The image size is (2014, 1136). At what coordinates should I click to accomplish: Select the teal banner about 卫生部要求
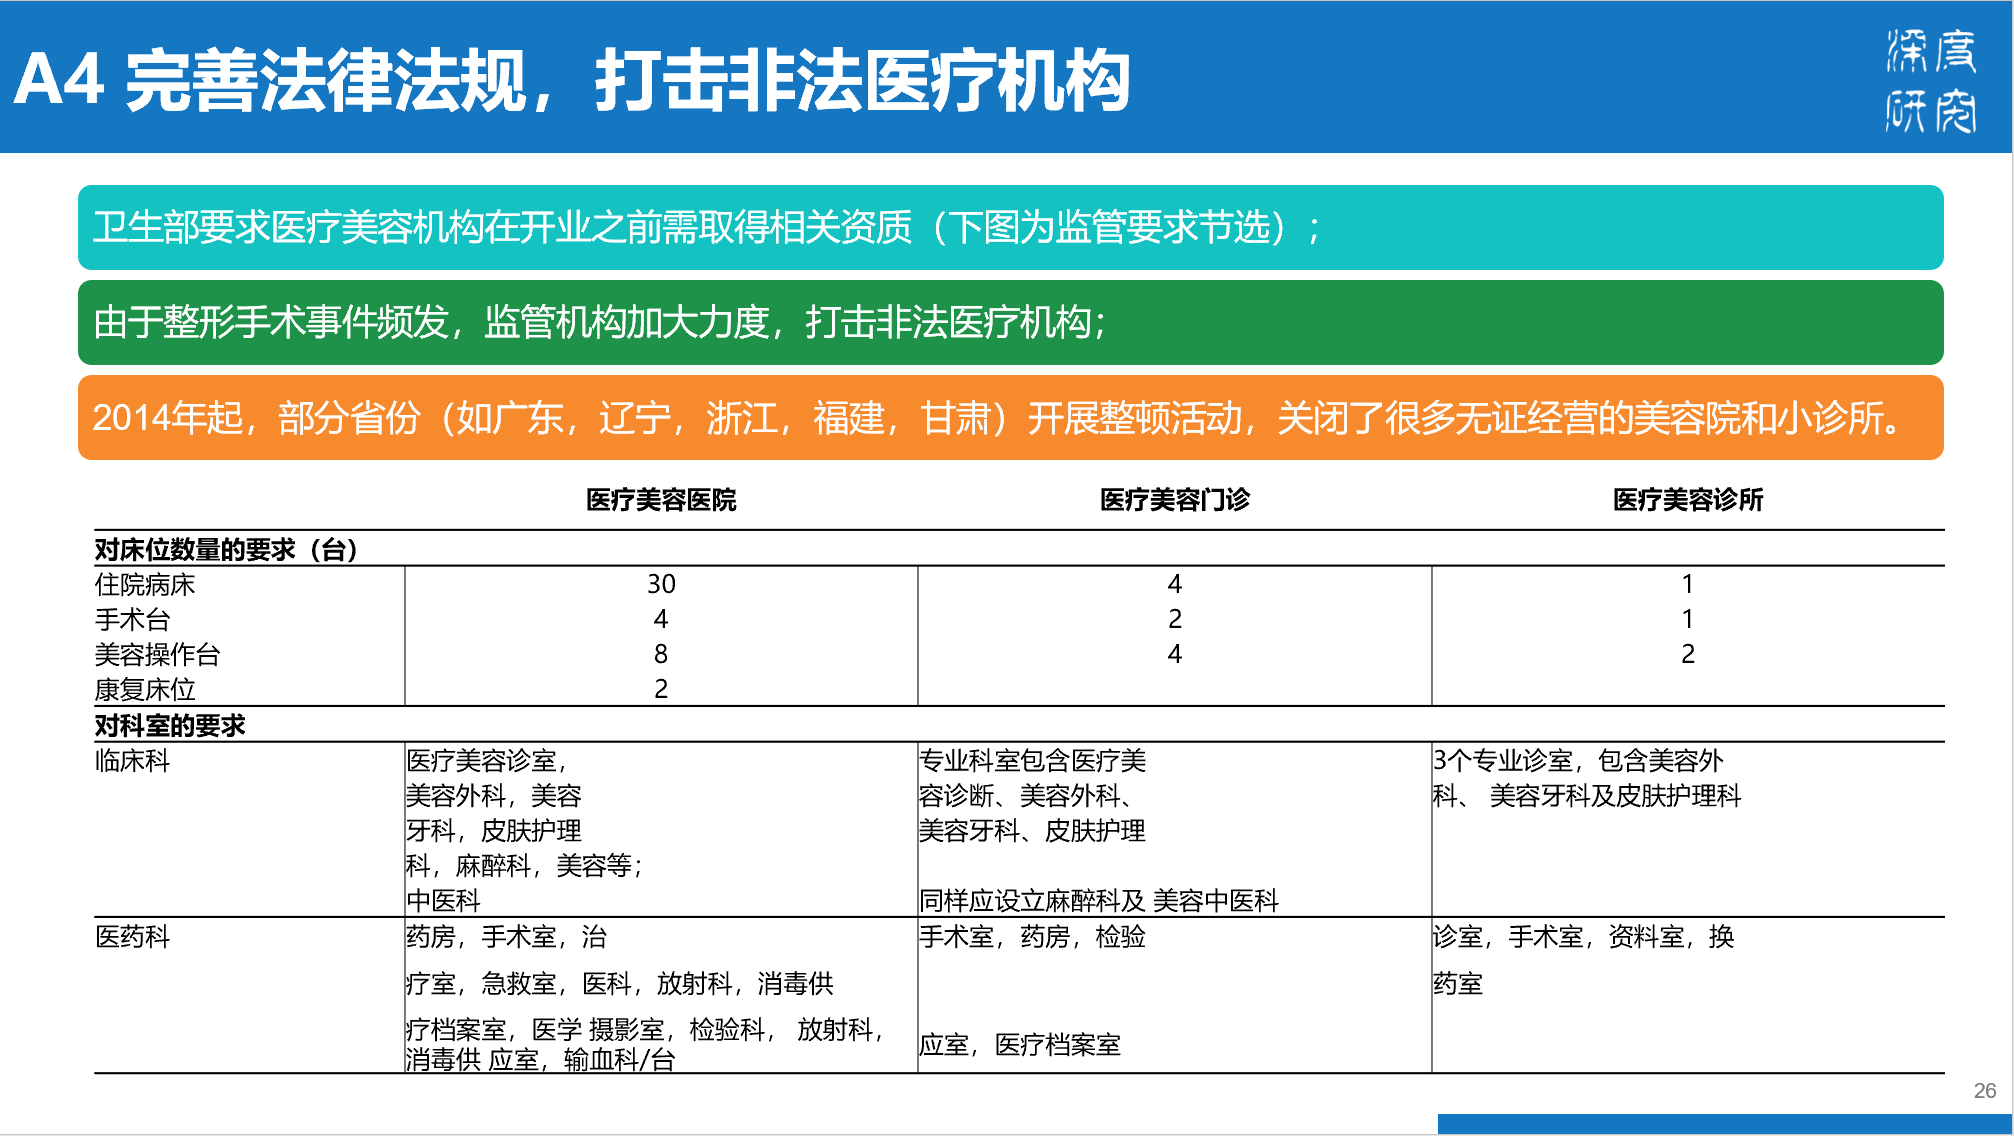(1010, 227)
